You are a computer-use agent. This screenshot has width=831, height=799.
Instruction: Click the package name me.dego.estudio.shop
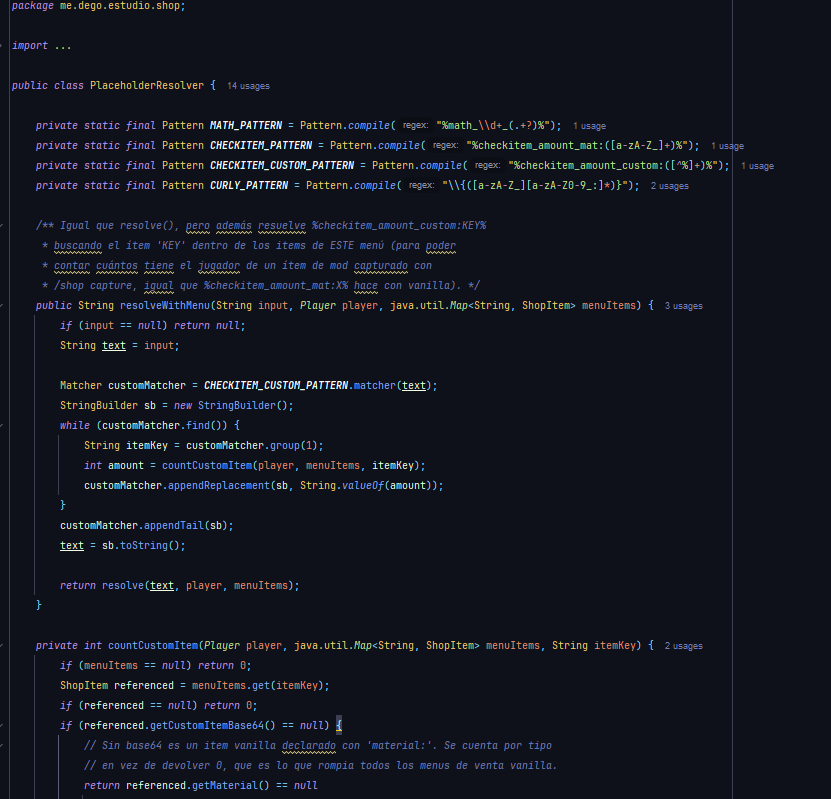[x=120, y=6]
